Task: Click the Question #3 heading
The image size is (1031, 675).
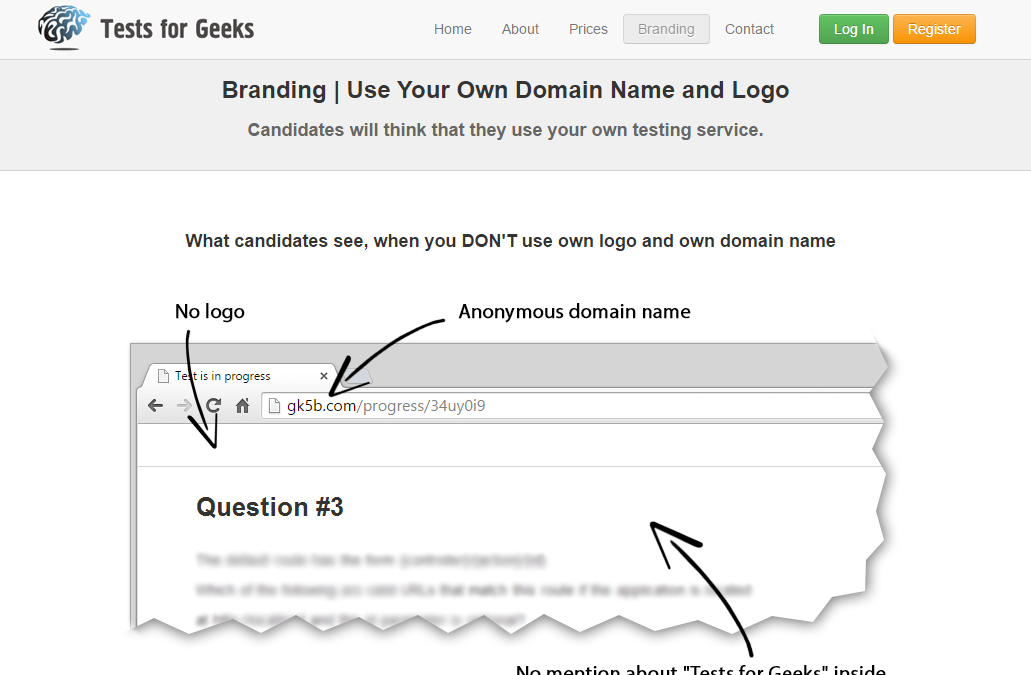Action: point(269,507)
